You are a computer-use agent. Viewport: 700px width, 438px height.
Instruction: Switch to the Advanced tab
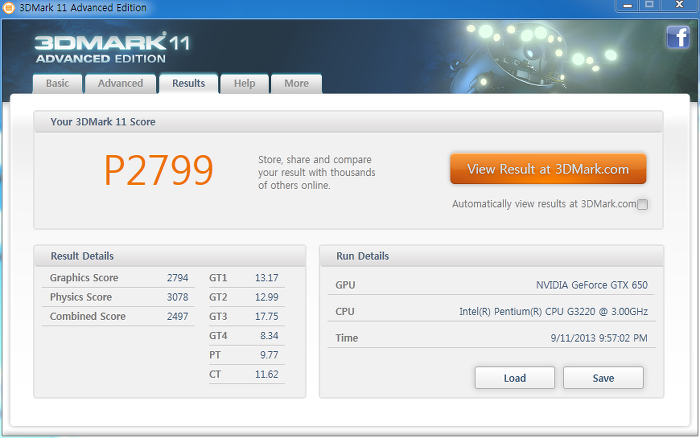pos(121,83)
